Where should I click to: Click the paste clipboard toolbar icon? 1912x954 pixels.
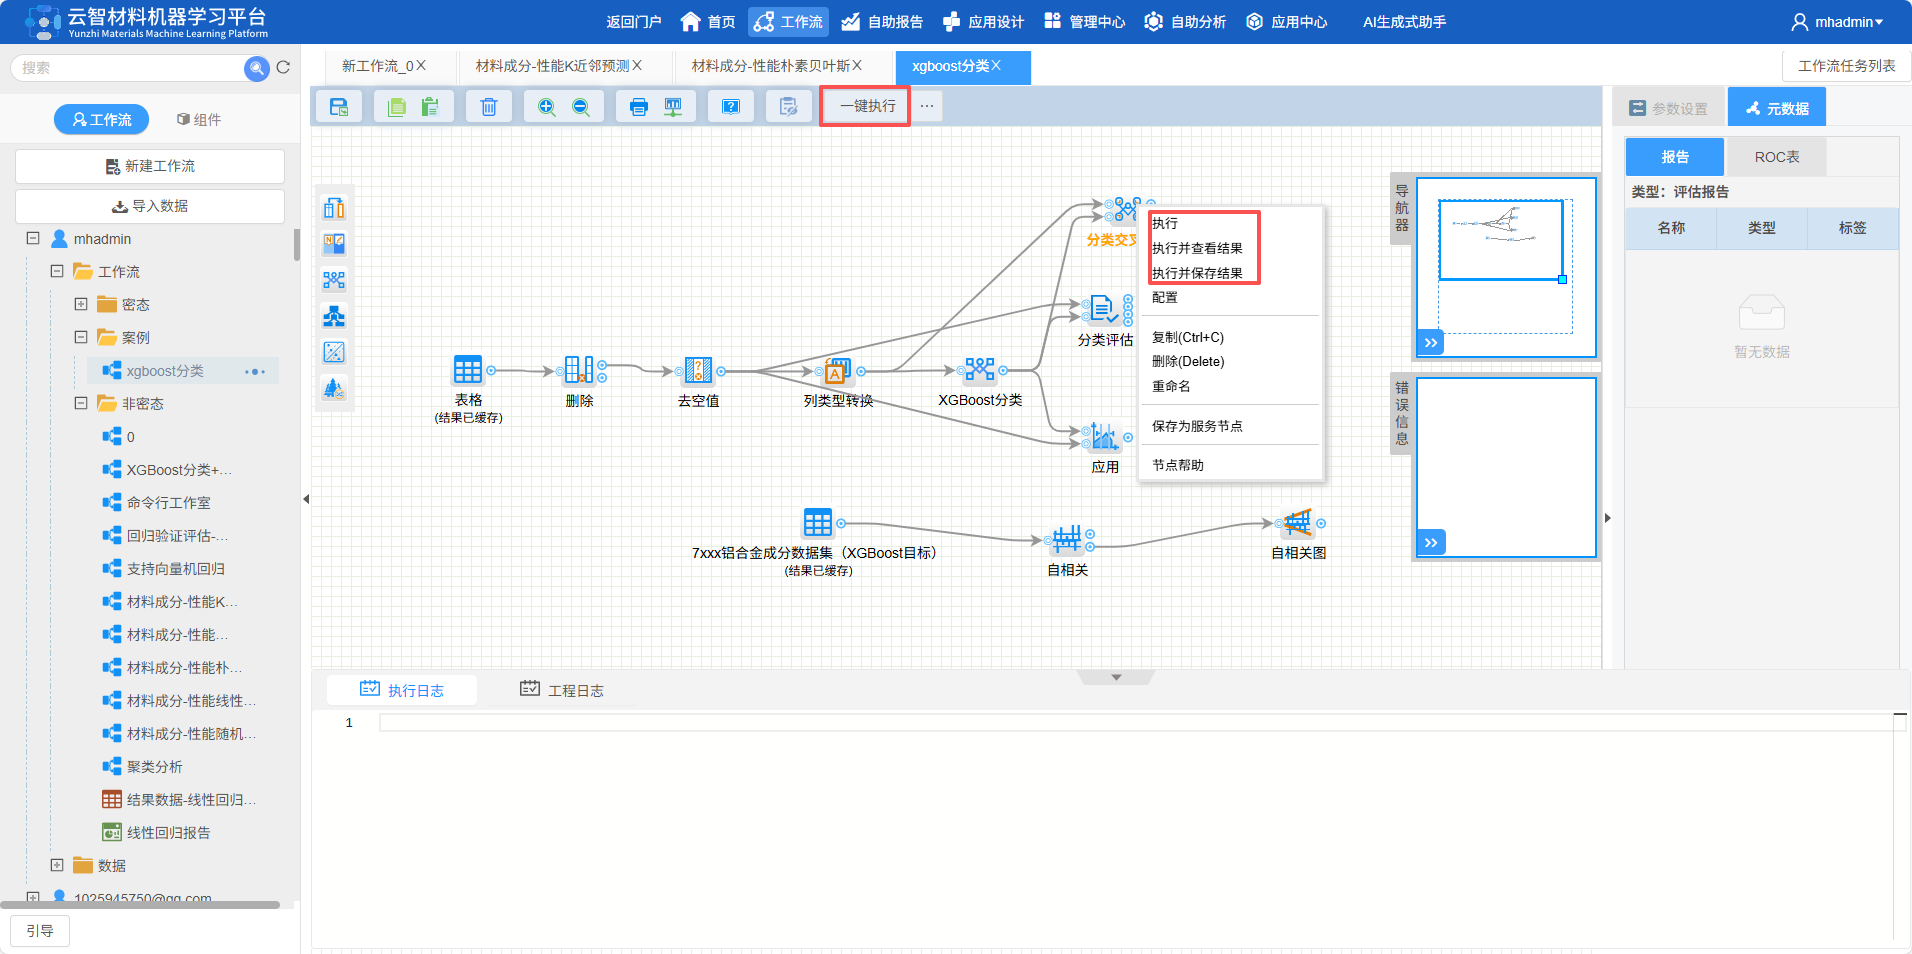[430, 107]
